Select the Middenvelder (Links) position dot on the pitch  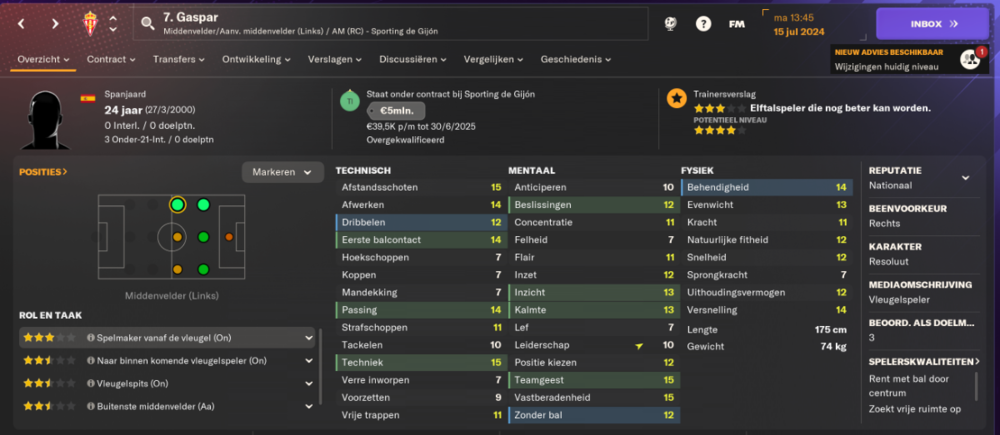177,205
